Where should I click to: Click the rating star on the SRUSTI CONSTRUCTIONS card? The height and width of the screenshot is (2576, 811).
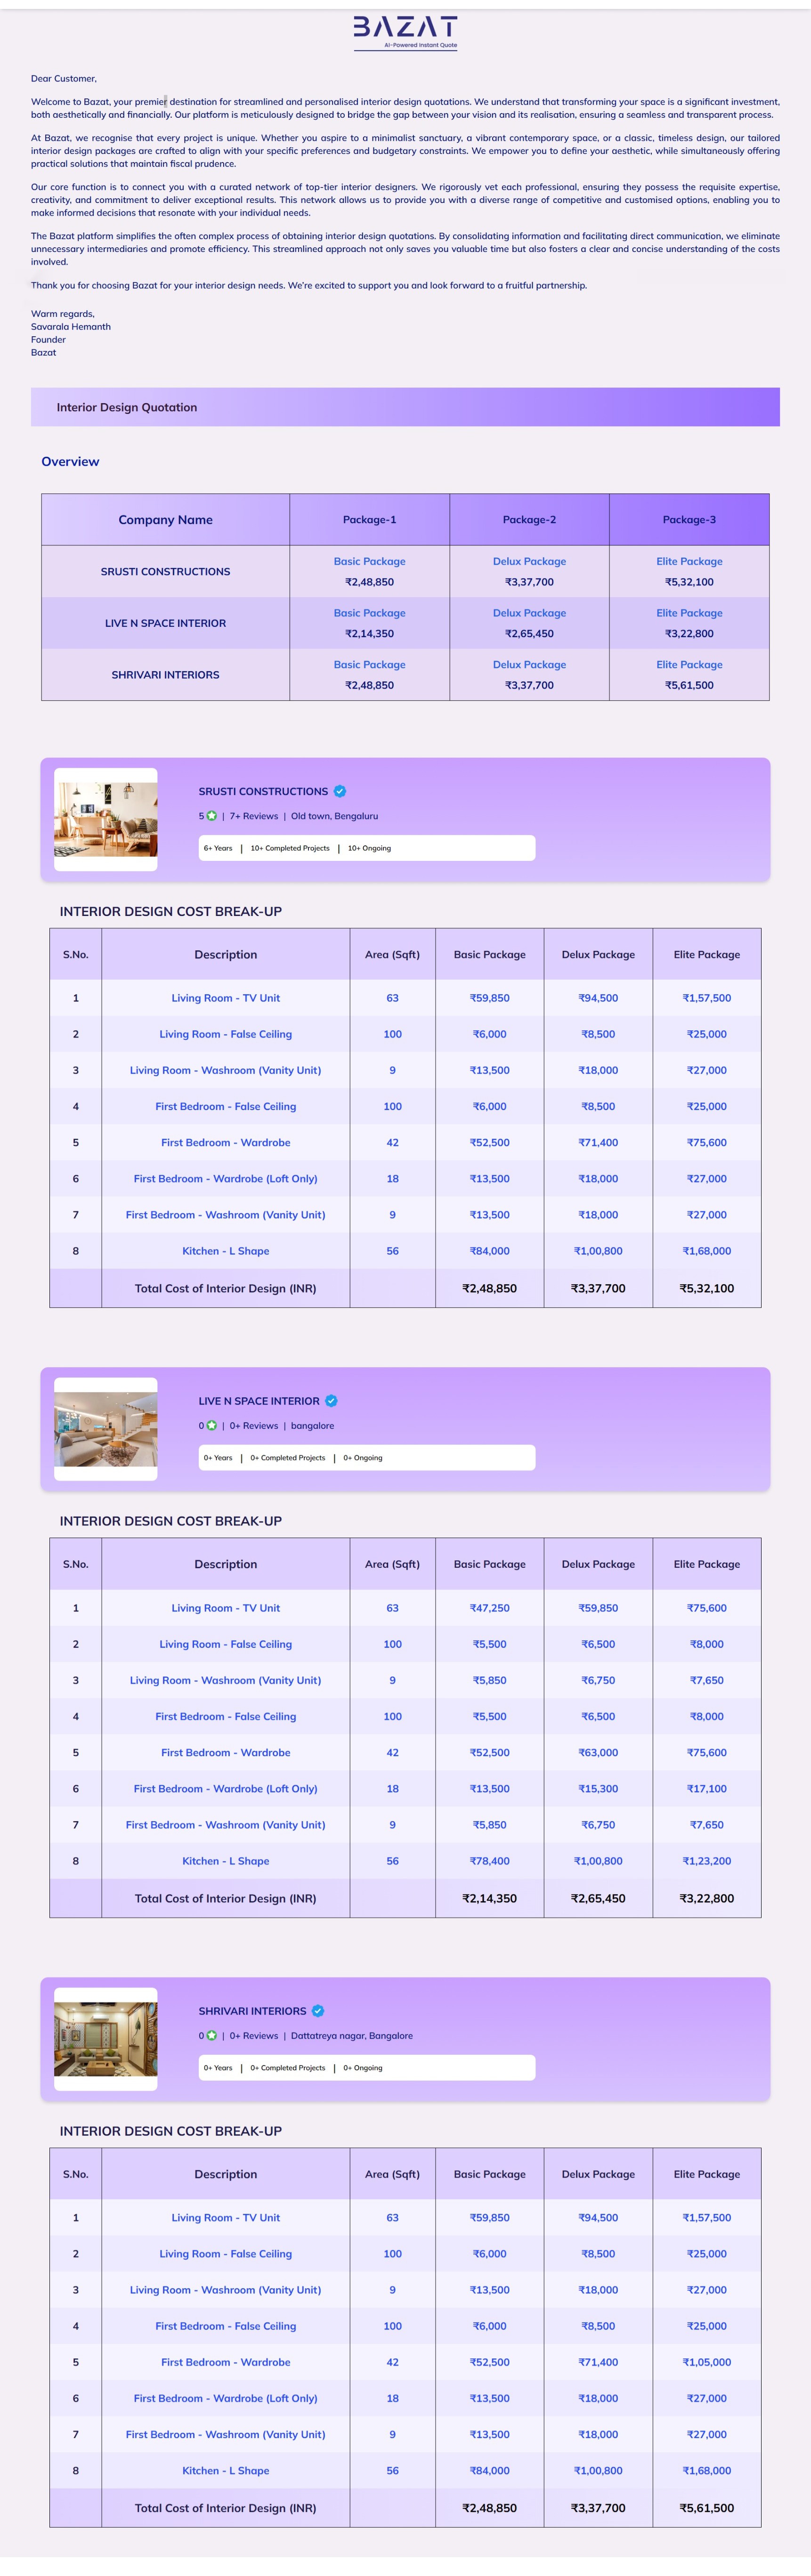[212, 816]
